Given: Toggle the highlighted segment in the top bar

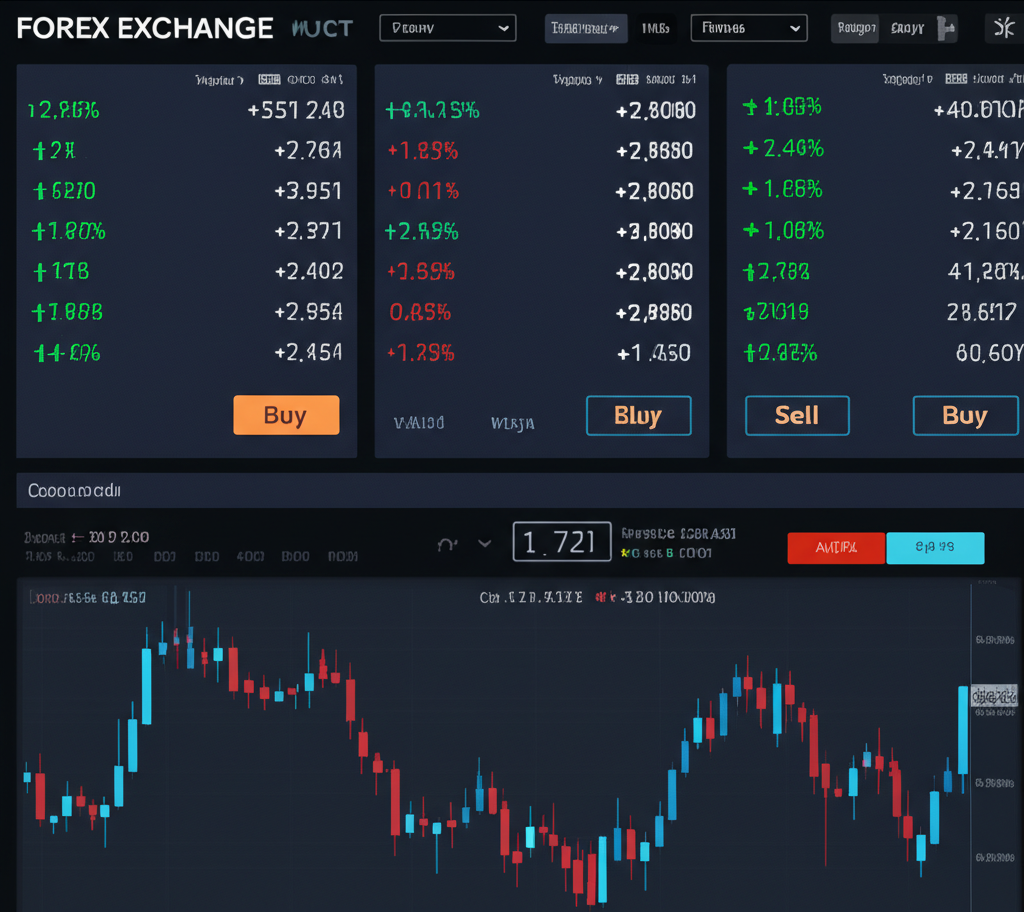Looking at the screenshot, I should [x=586, y=28].
